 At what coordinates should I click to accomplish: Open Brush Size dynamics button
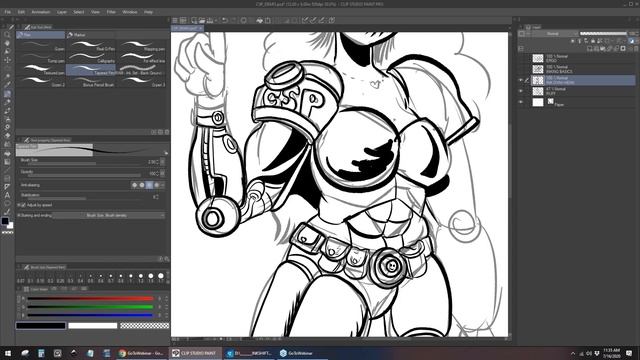point(162,162)
